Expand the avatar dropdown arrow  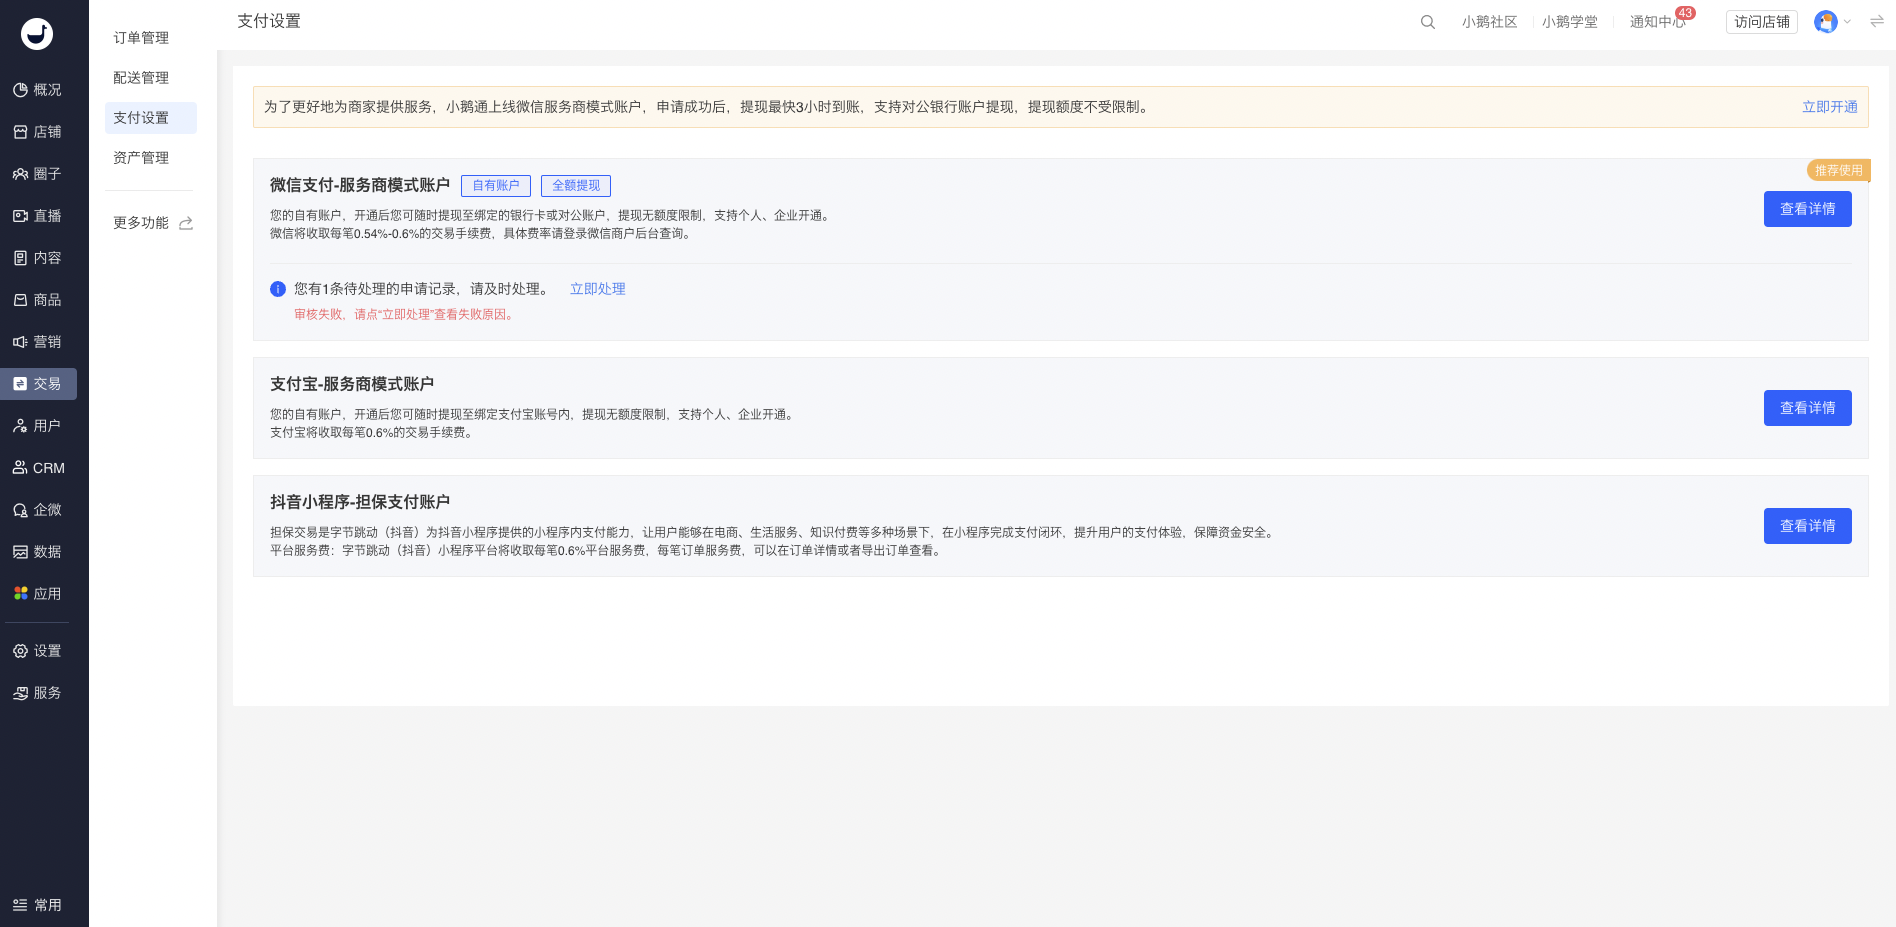(1848, 22)
